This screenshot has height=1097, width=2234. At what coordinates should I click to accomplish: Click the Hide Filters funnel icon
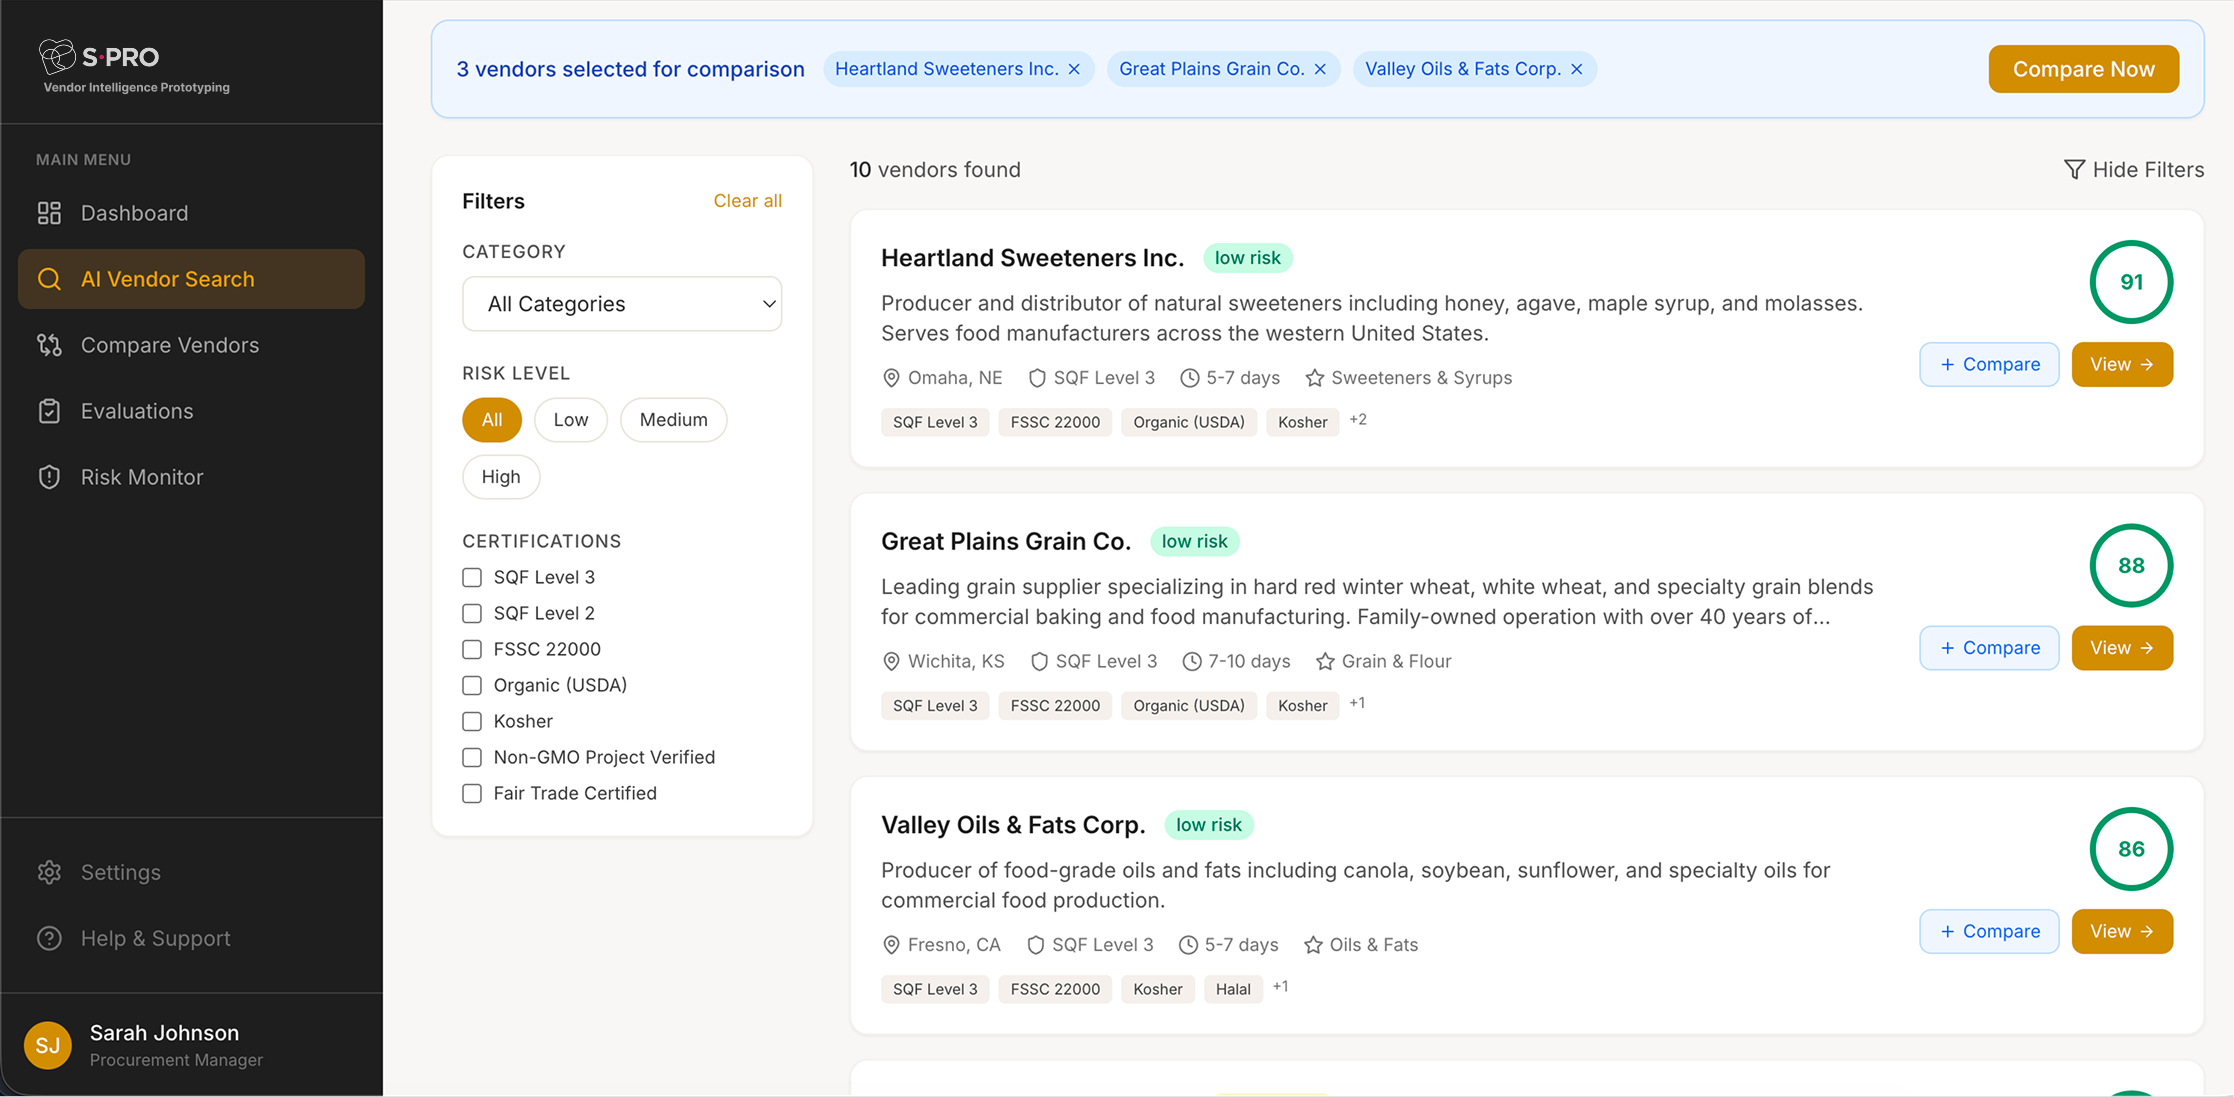tap(2073, 169)
